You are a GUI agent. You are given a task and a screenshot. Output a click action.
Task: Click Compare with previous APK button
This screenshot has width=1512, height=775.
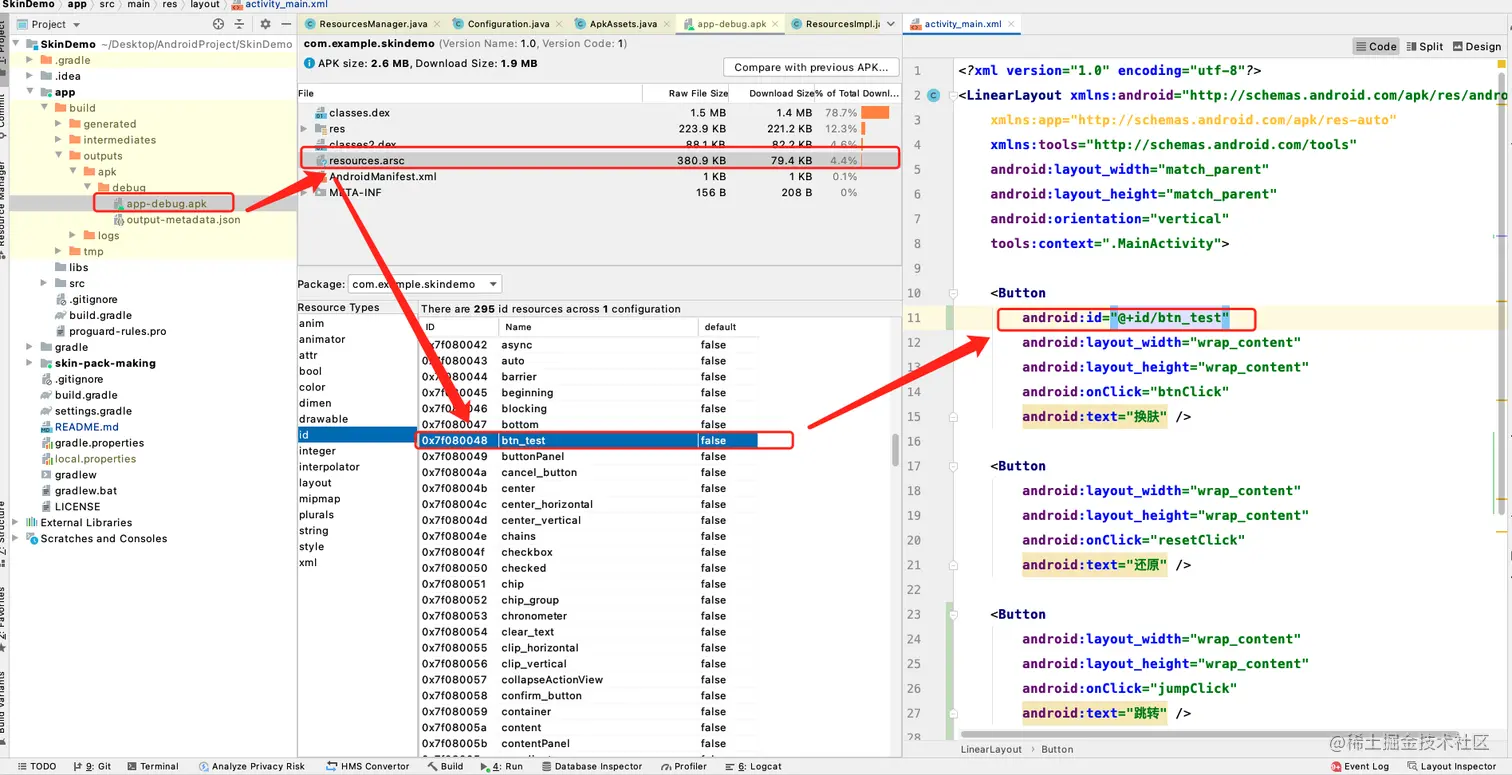(811, 67)
